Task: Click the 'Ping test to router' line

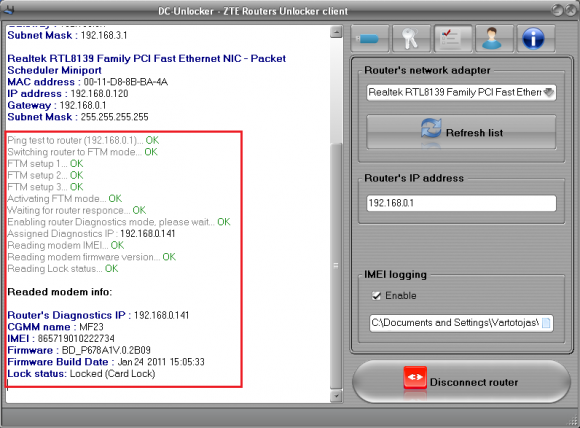Action: [x=83, y=140]
